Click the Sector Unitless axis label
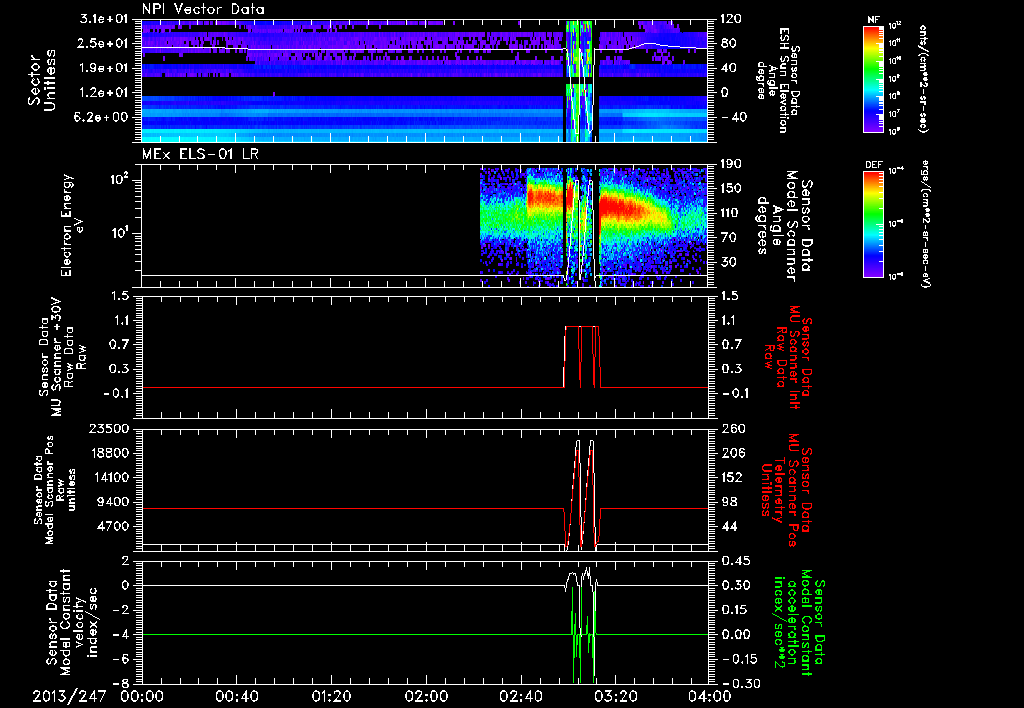 click(x=41, y=80)
